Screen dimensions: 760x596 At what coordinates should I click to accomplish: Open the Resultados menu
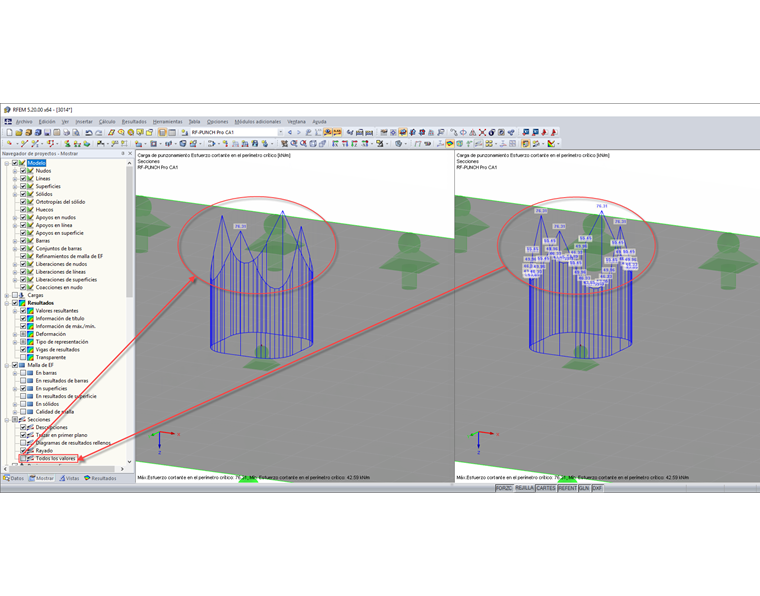coord(134,122)
